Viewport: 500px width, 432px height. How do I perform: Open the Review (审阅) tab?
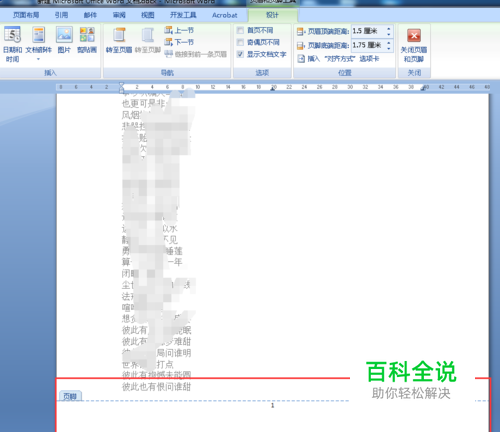119,15
